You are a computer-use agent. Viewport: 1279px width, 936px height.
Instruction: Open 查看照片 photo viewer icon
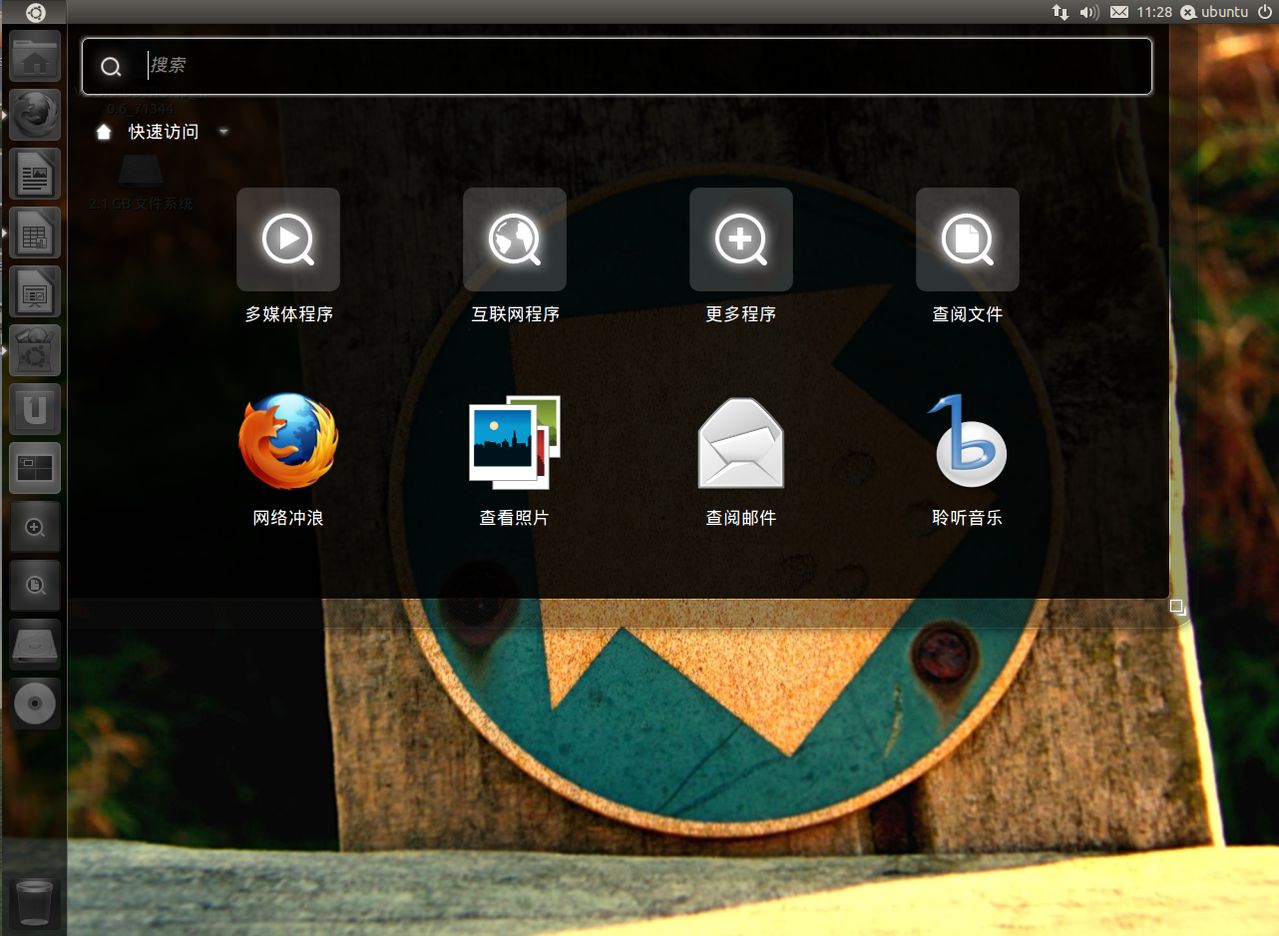pos(515,441)
